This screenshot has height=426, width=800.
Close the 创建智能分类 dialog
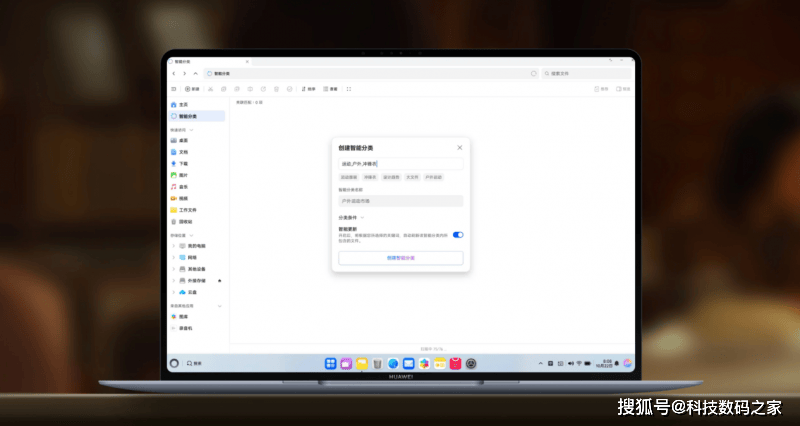tap(460, 147)
